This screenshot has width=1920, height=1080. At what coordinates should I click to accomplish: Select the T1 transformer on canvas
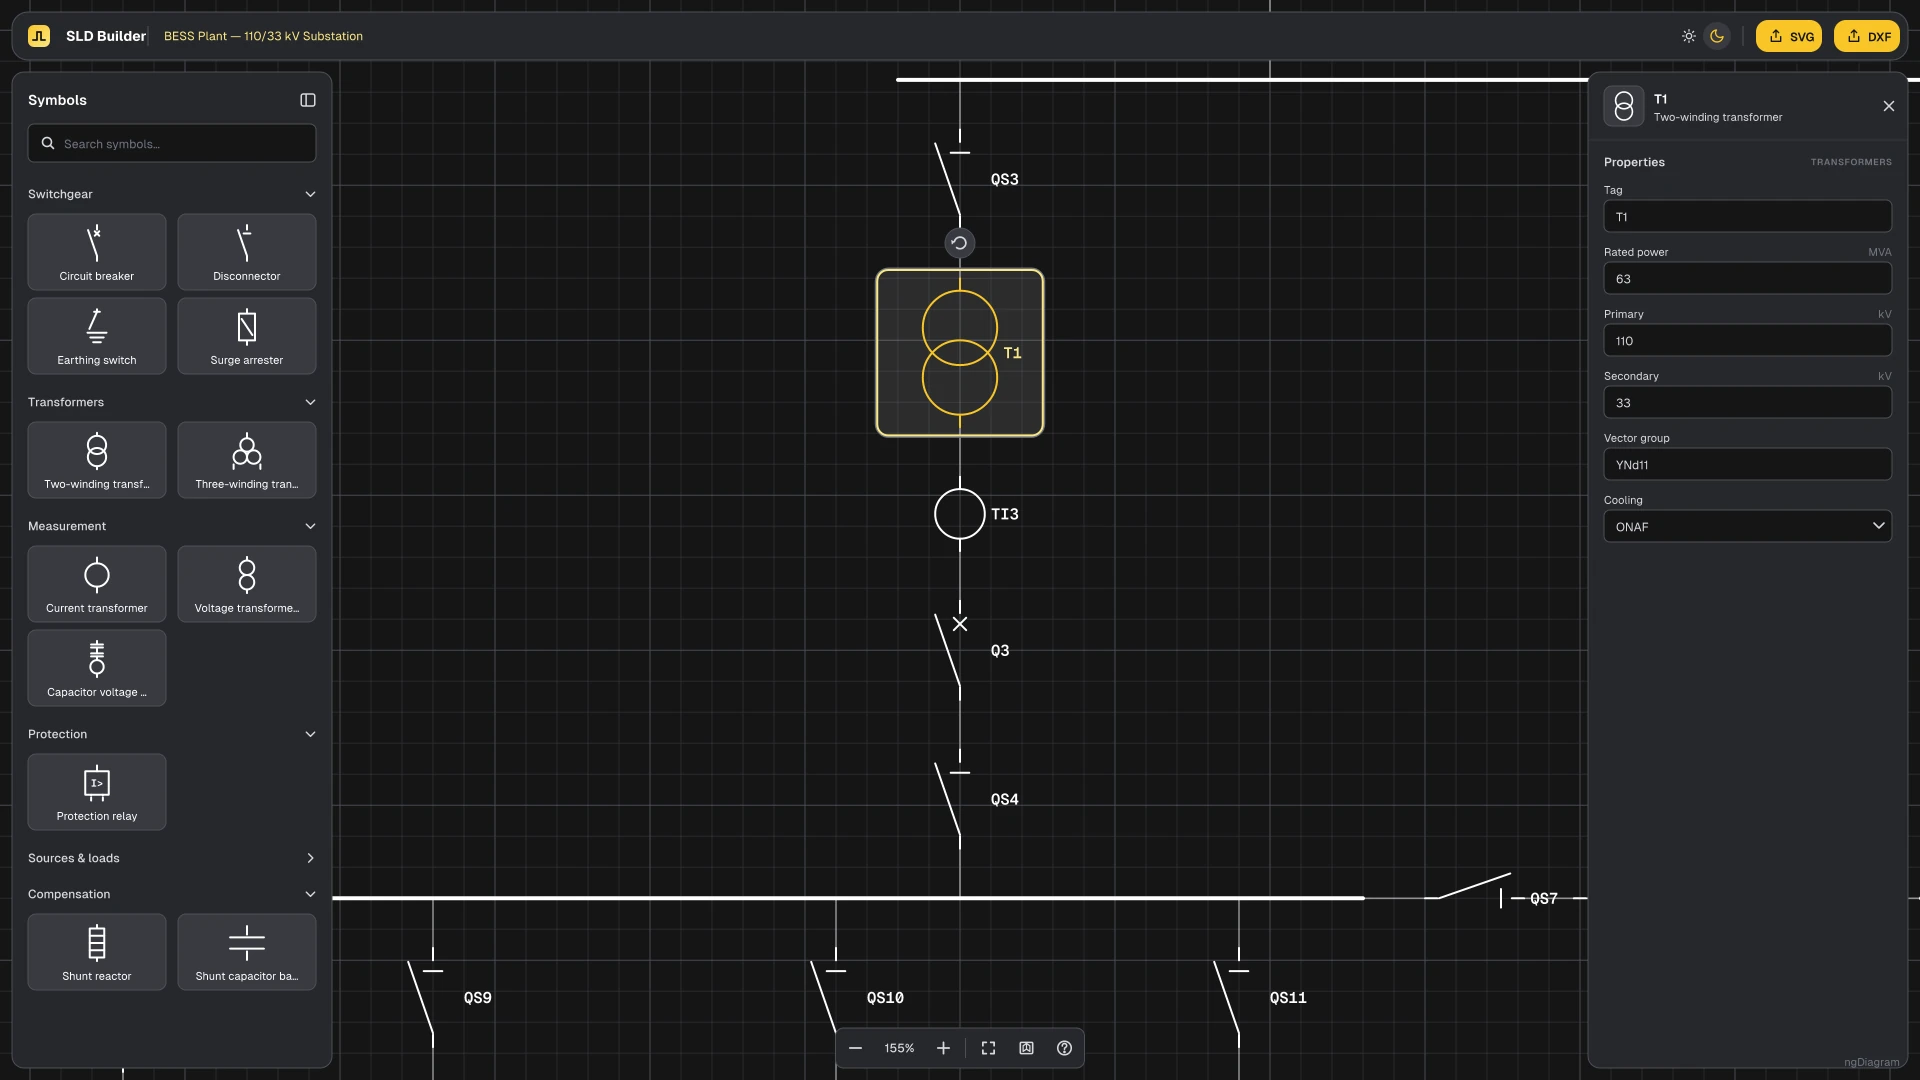pos(960,353)
